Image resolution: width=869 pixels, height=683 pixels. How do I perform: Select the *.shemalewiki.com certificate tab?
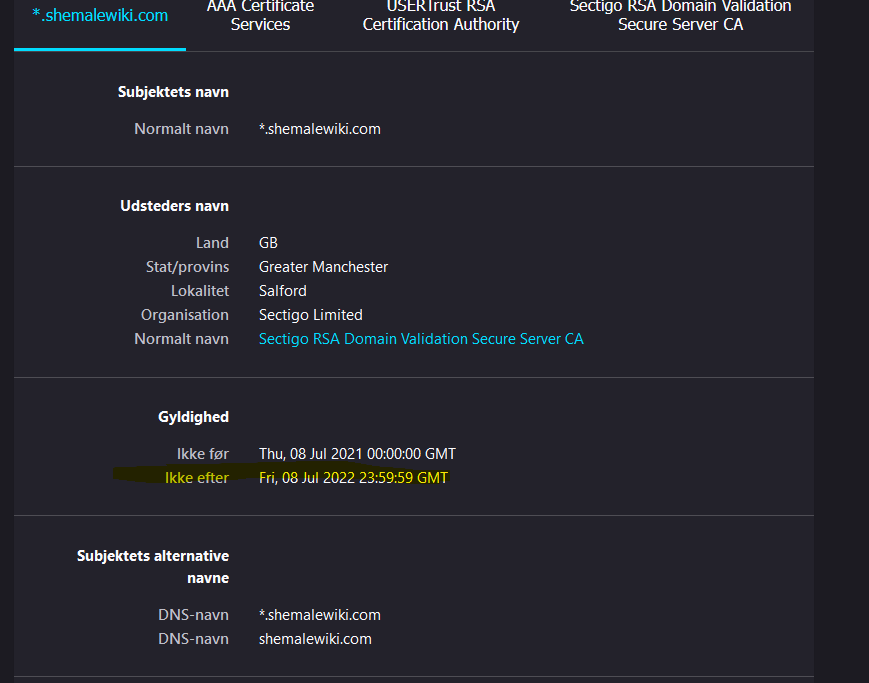tap(100, 16)
